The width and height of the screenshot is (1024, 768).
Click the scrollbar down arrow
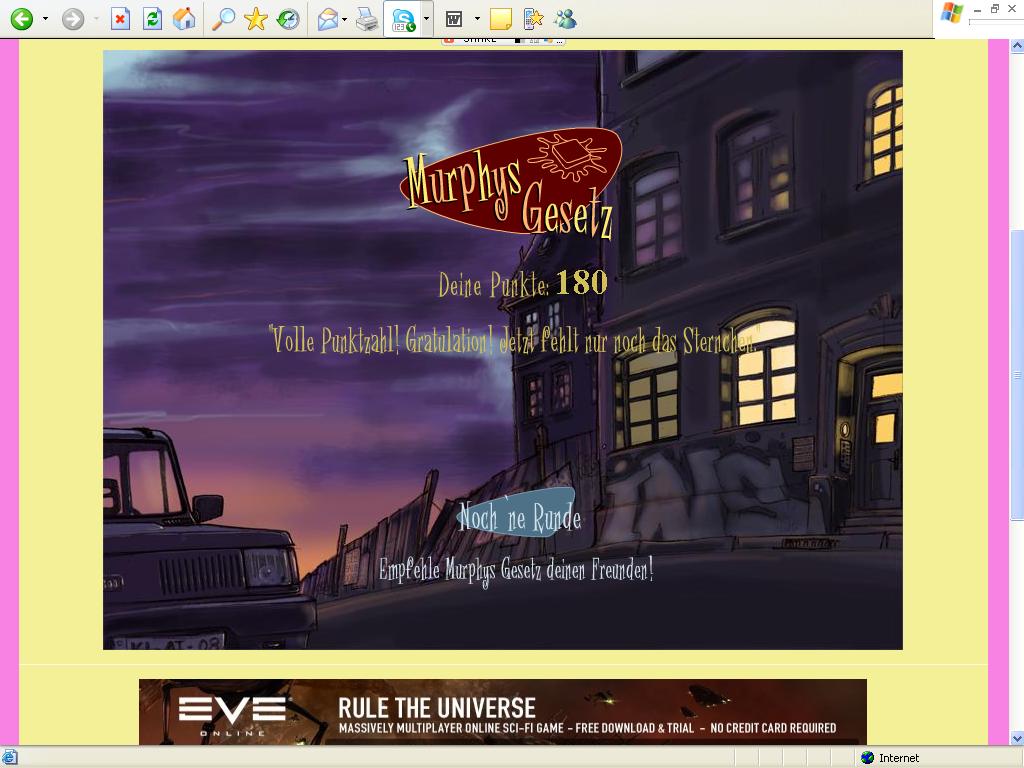[x=1017, y=738]
